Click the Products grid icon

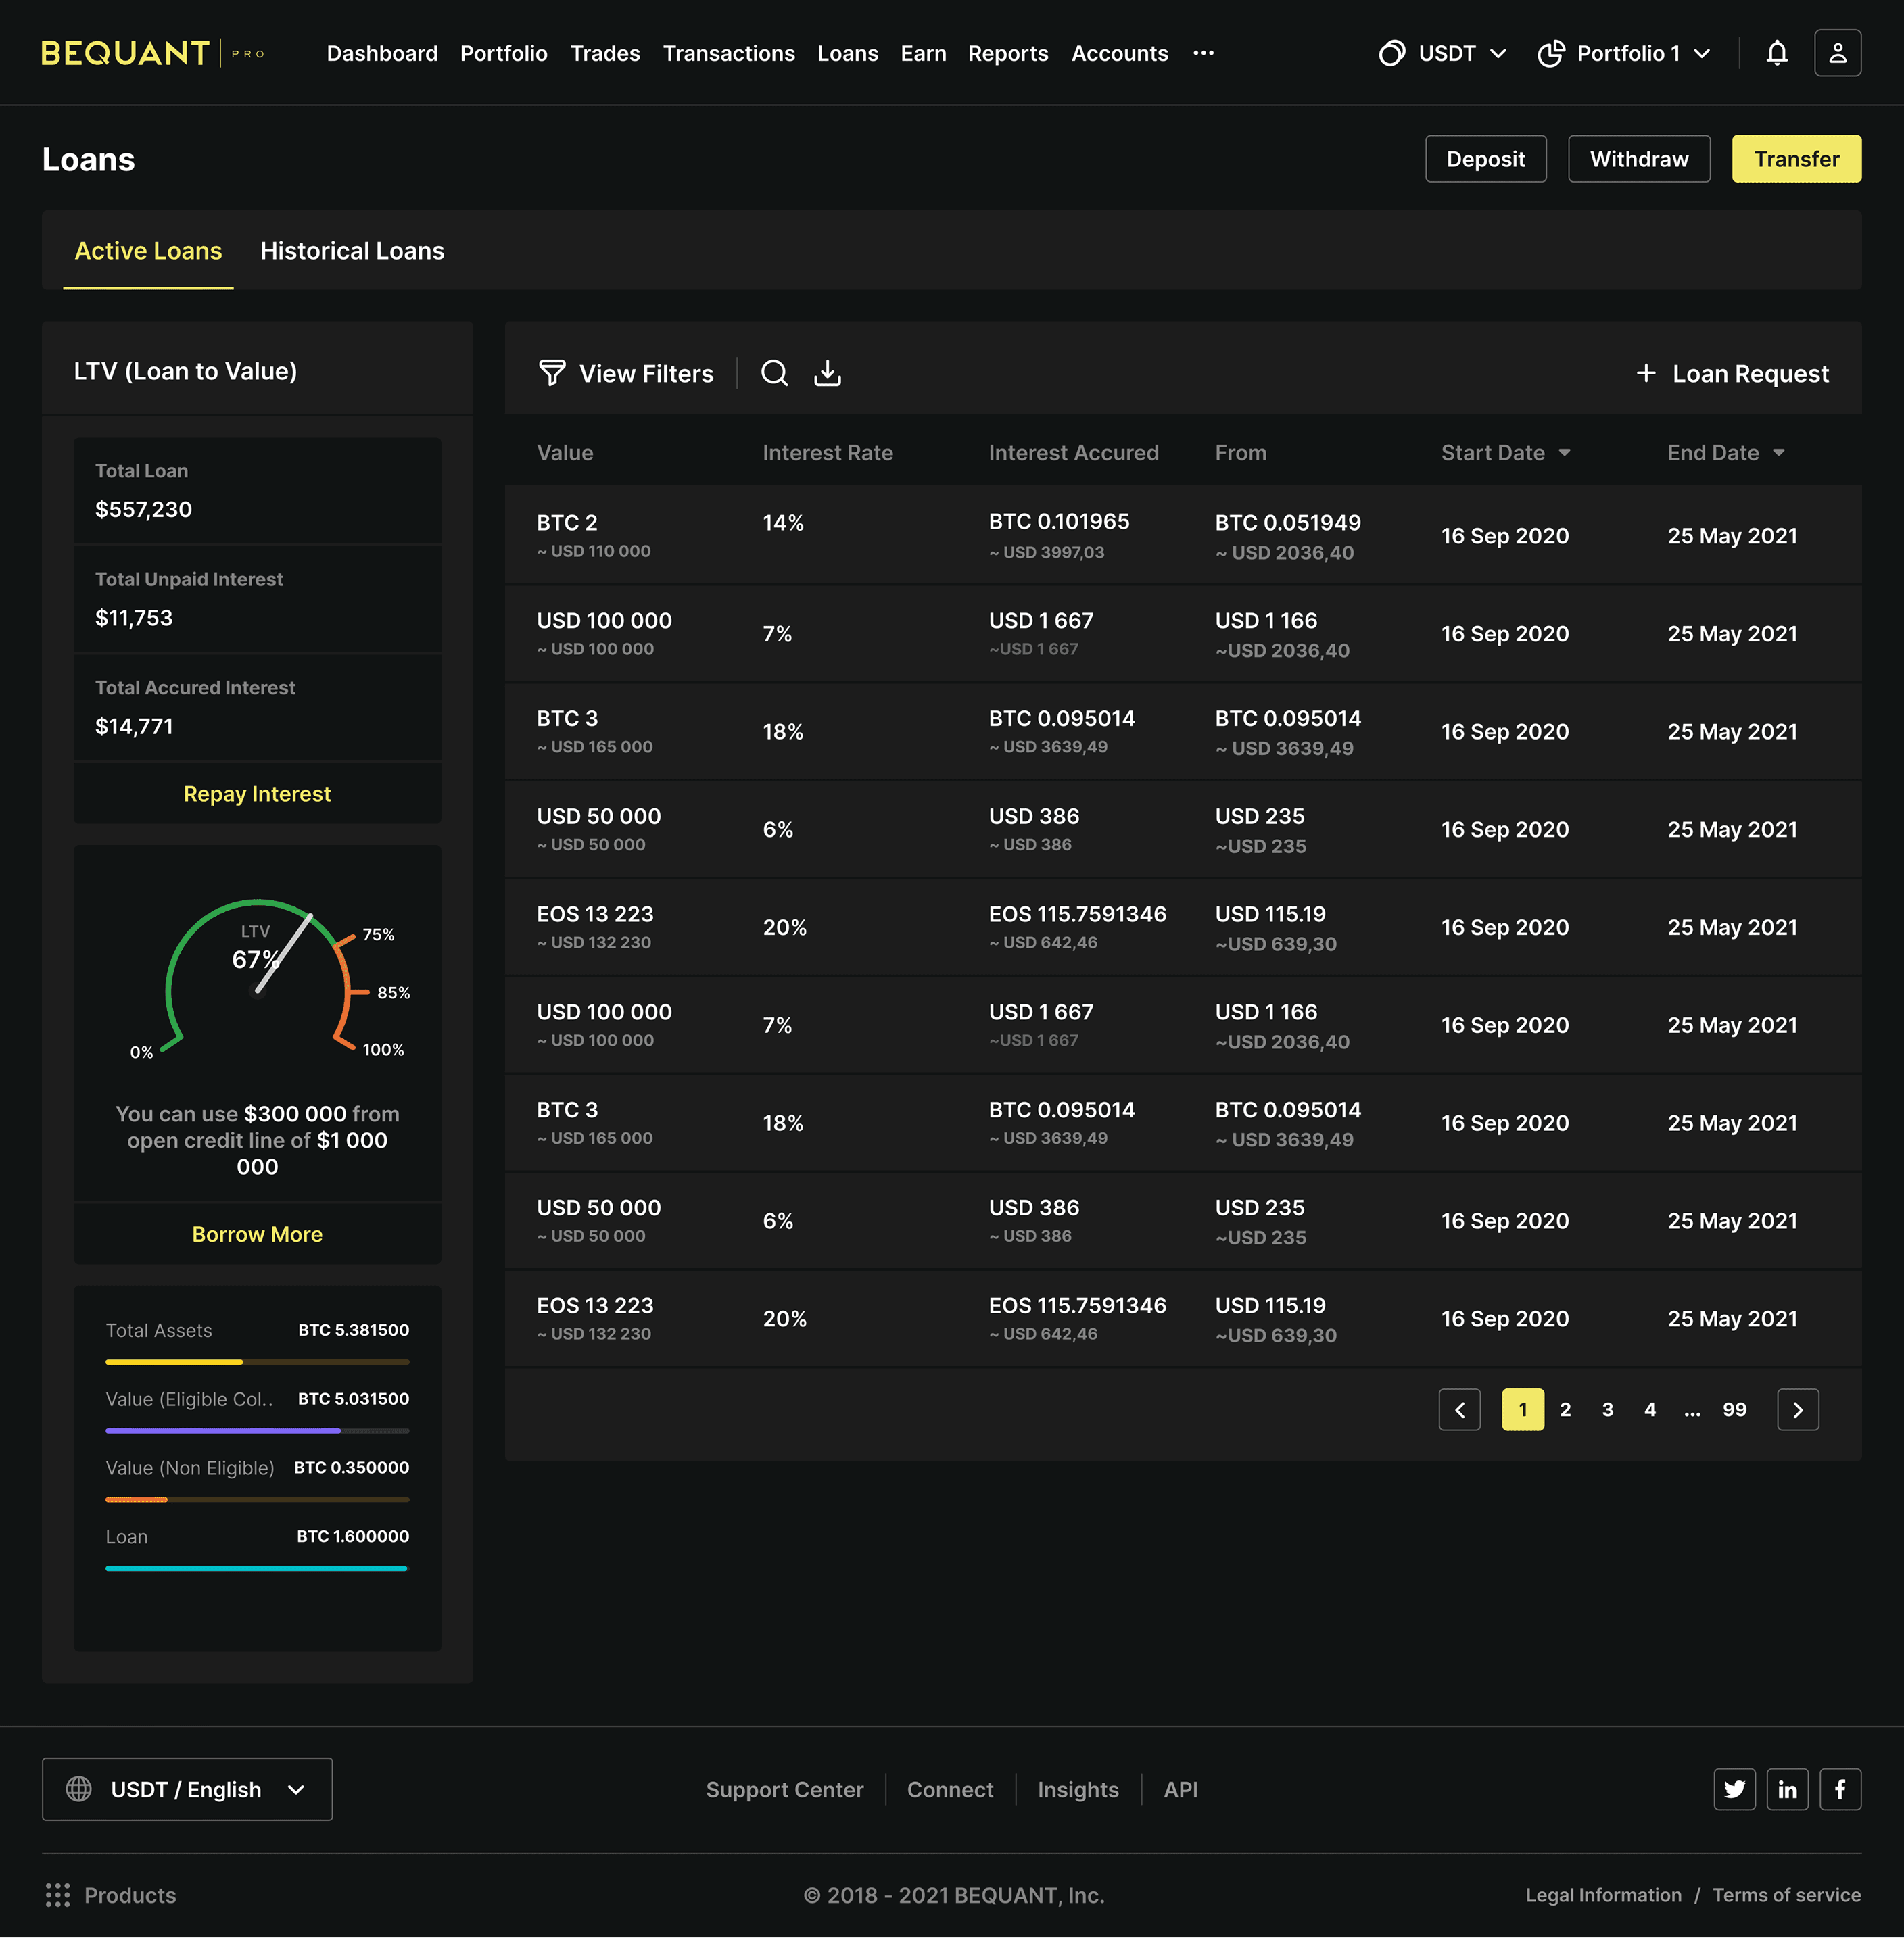[x=58, y=1895]
